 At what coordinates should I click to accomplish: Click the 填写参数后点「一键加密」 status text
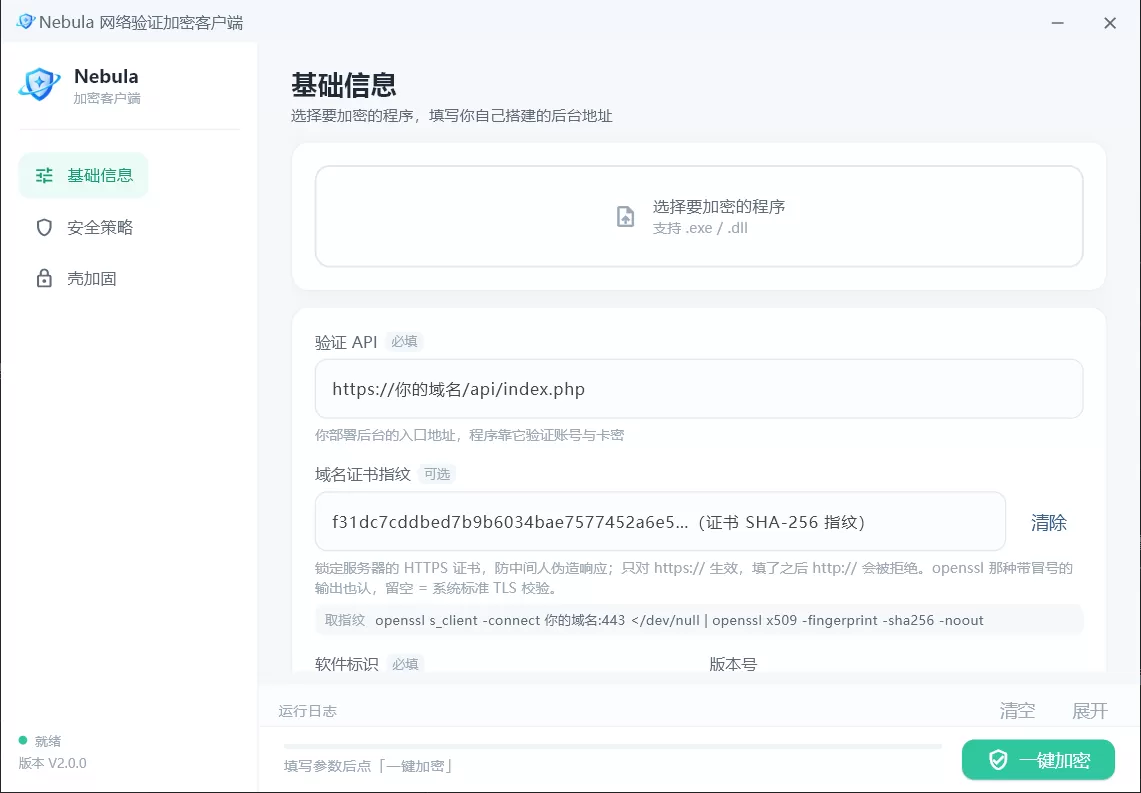(368, 766)
